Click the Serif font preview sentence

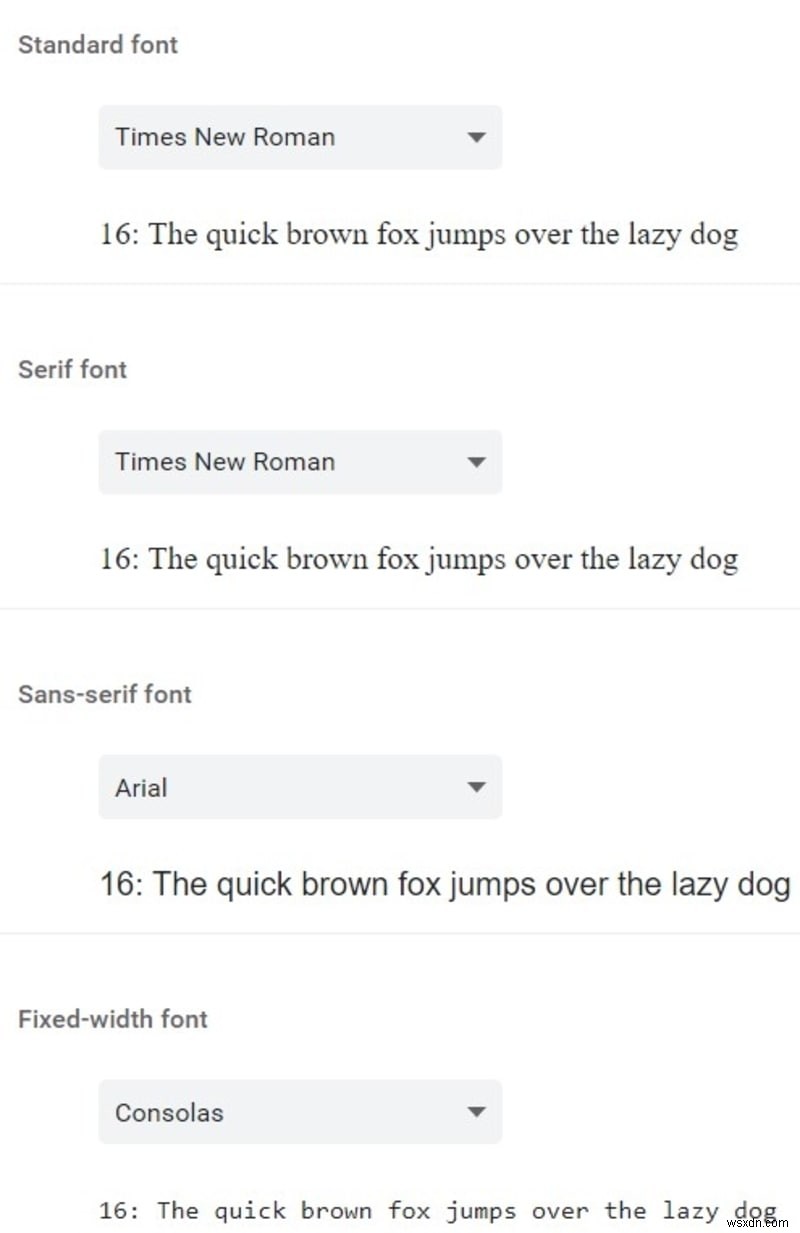418,560
